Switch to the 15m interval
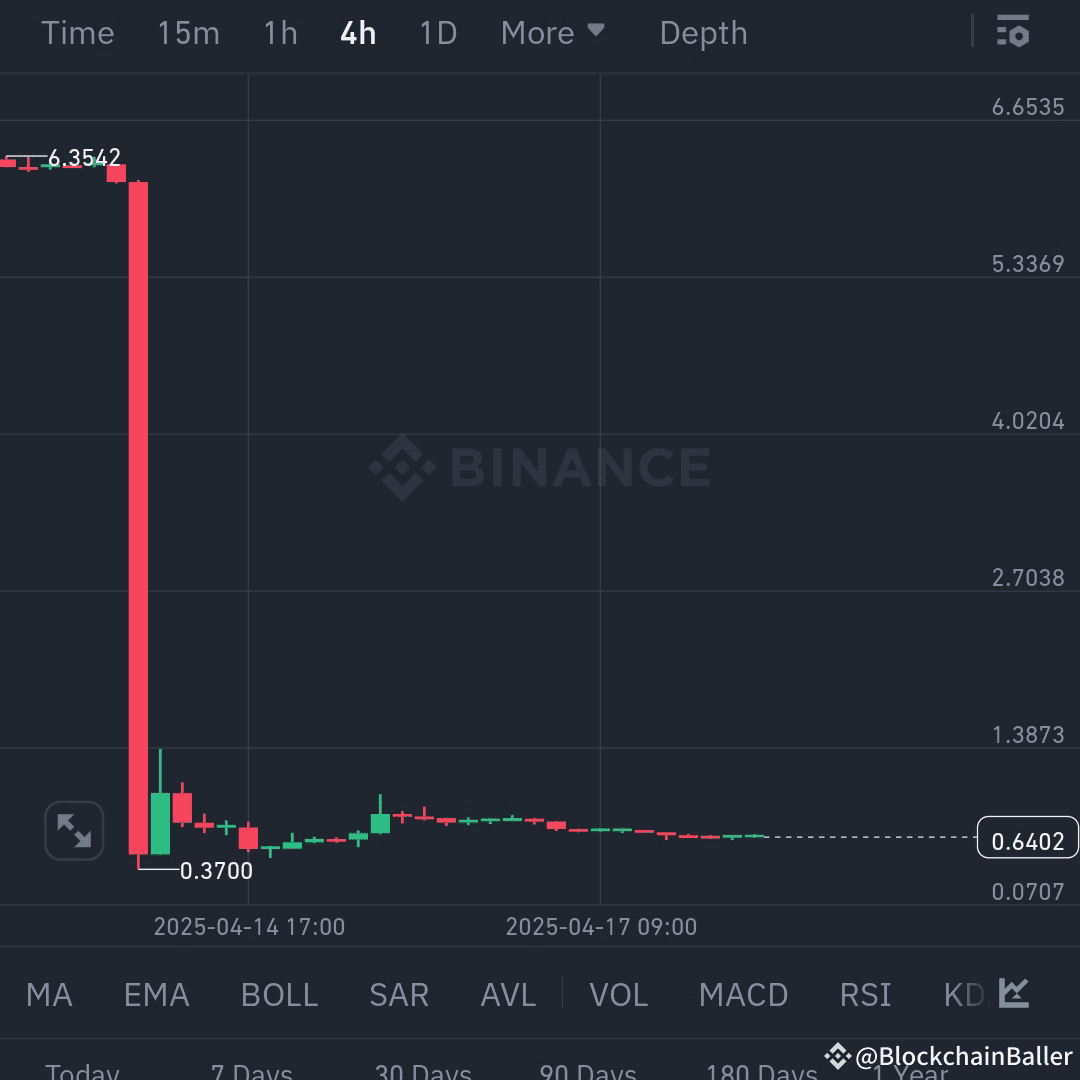 (x=188, y=32)
